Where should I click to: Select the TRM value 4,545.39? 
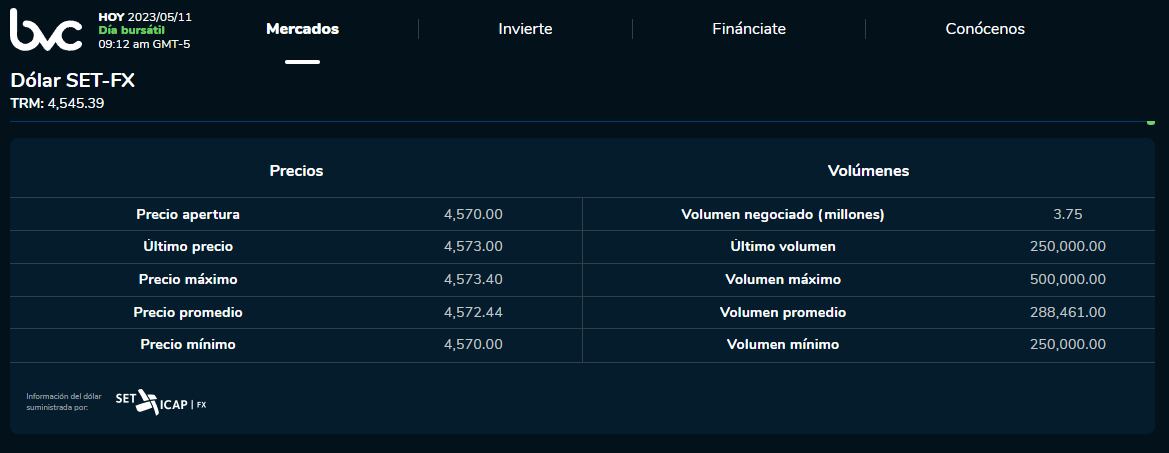click(76, 103)
